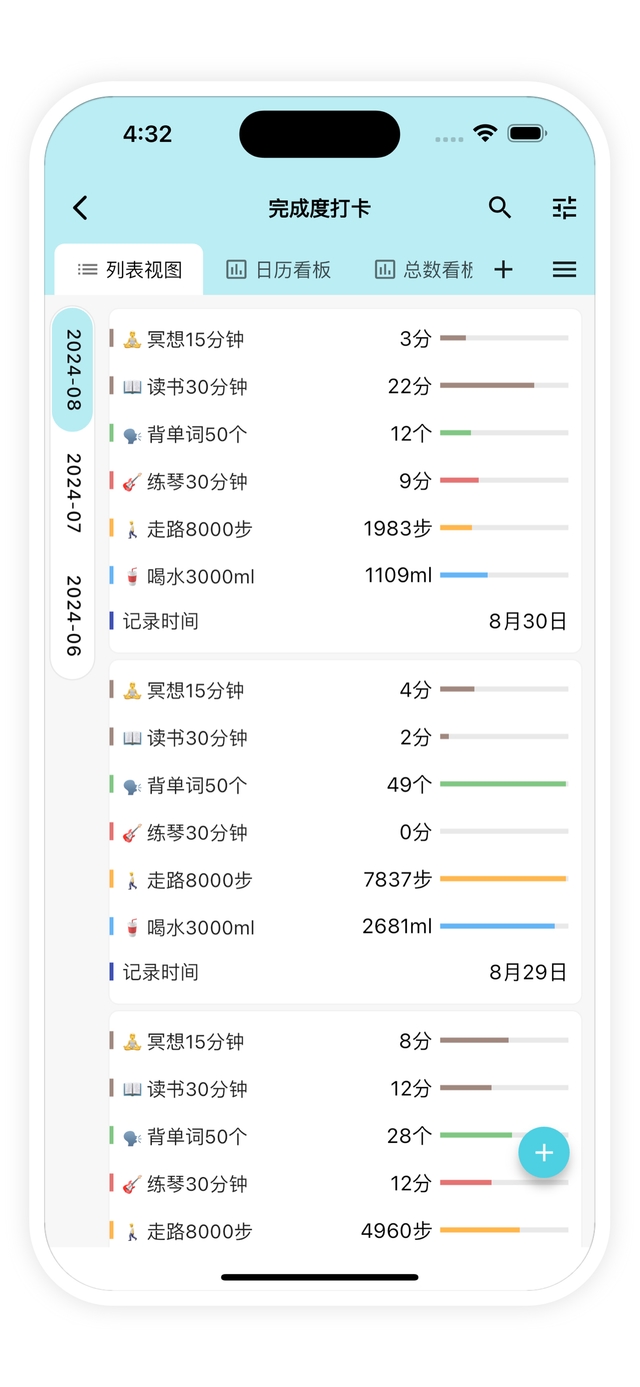Open the 8月29日 record date row
This screenshot has height=1387, width=640.
pos(345,972)
